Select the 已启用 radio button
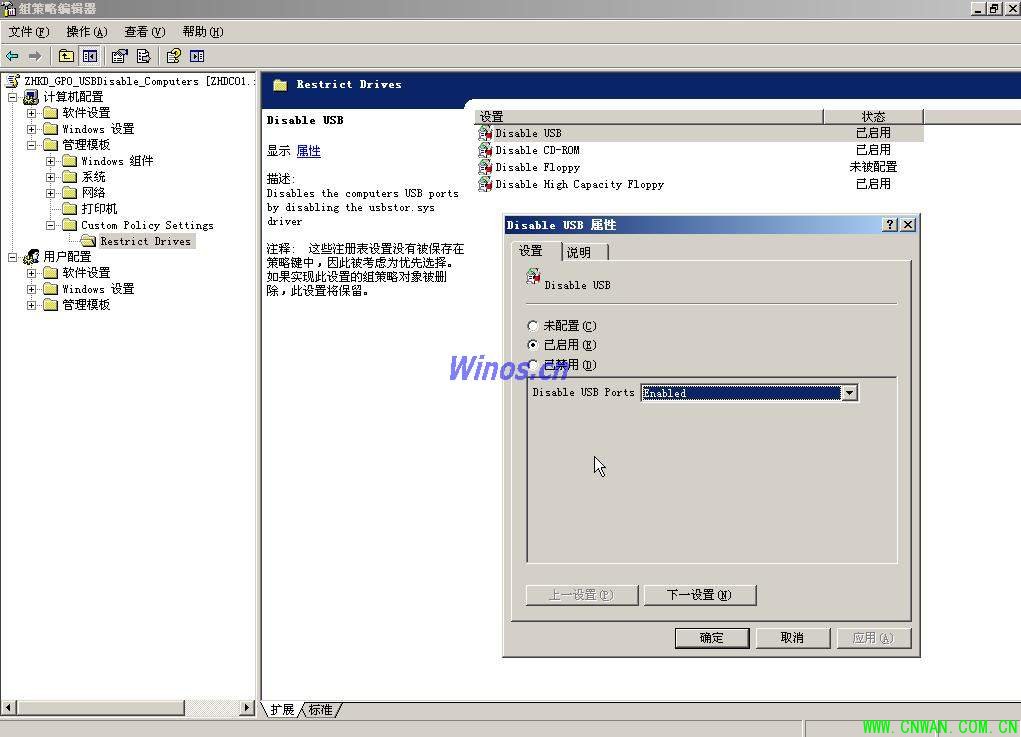Screen dimensions: 1021x737 pyautogui.click(x=533, y=345)
